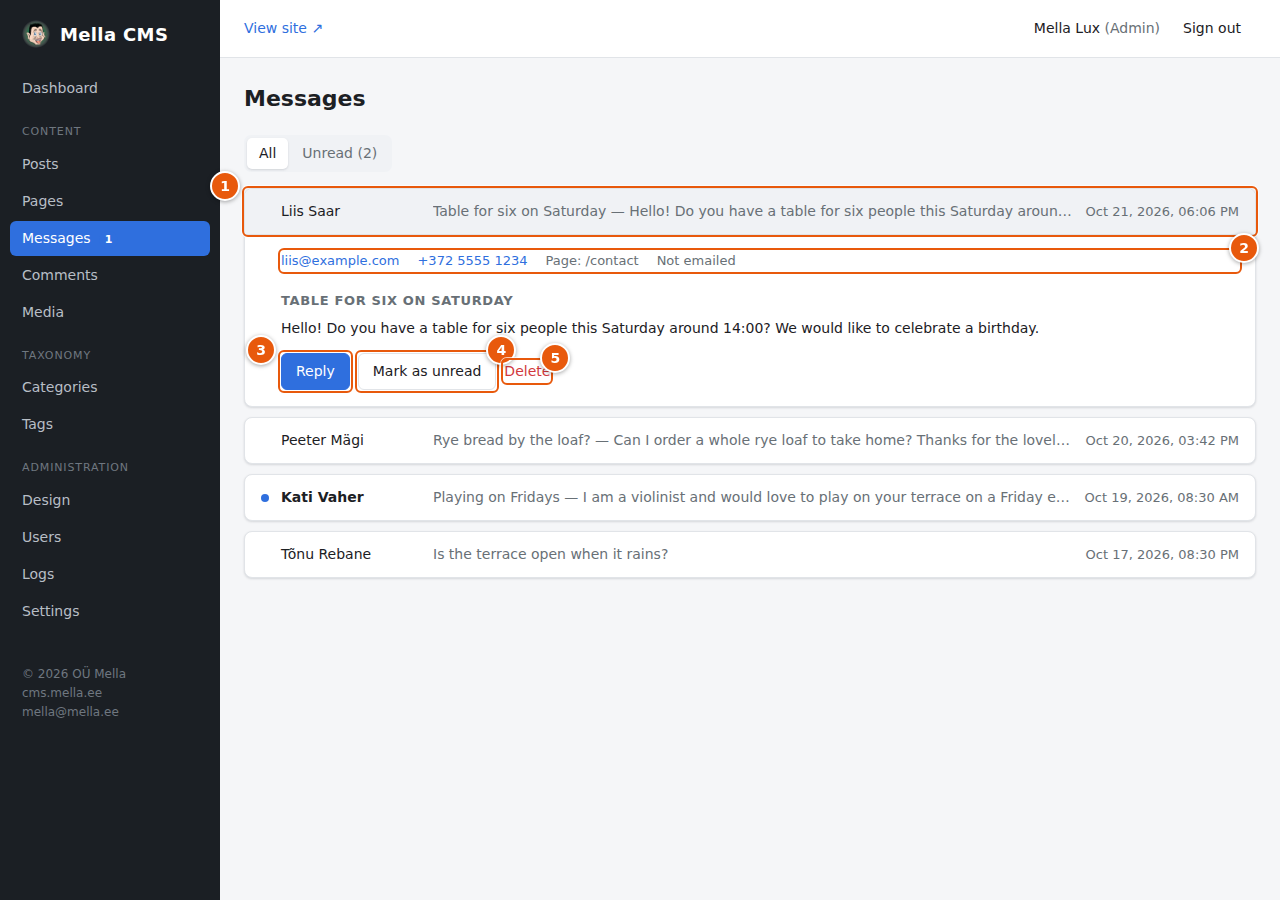Open the Tags page
The image size is (1280, 900).
(110, 424)
